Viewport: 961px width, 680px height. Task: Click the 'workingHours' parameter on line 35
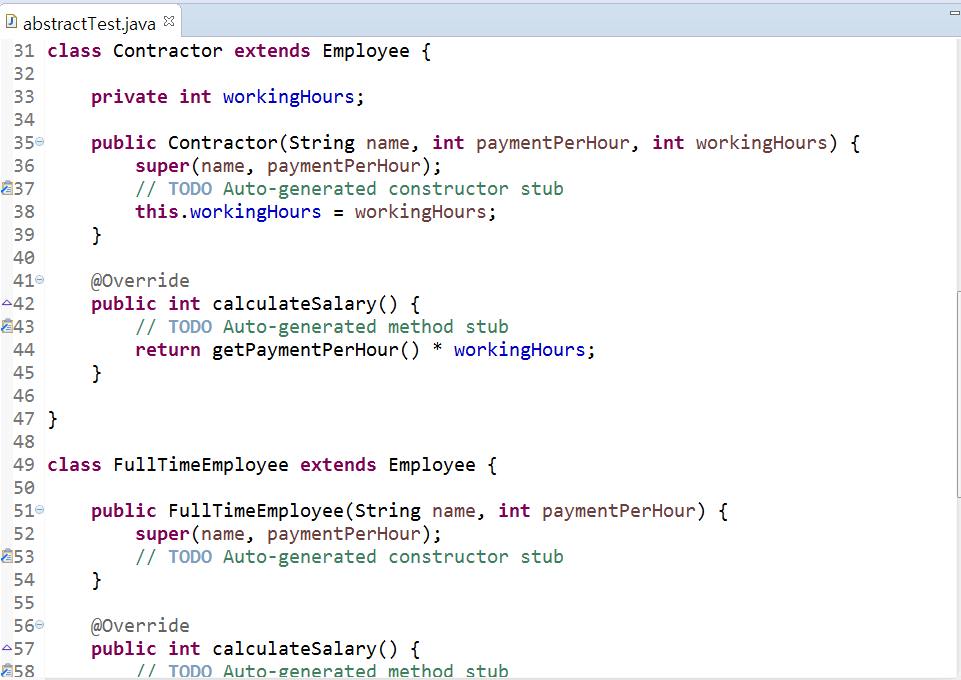point(762,143)
